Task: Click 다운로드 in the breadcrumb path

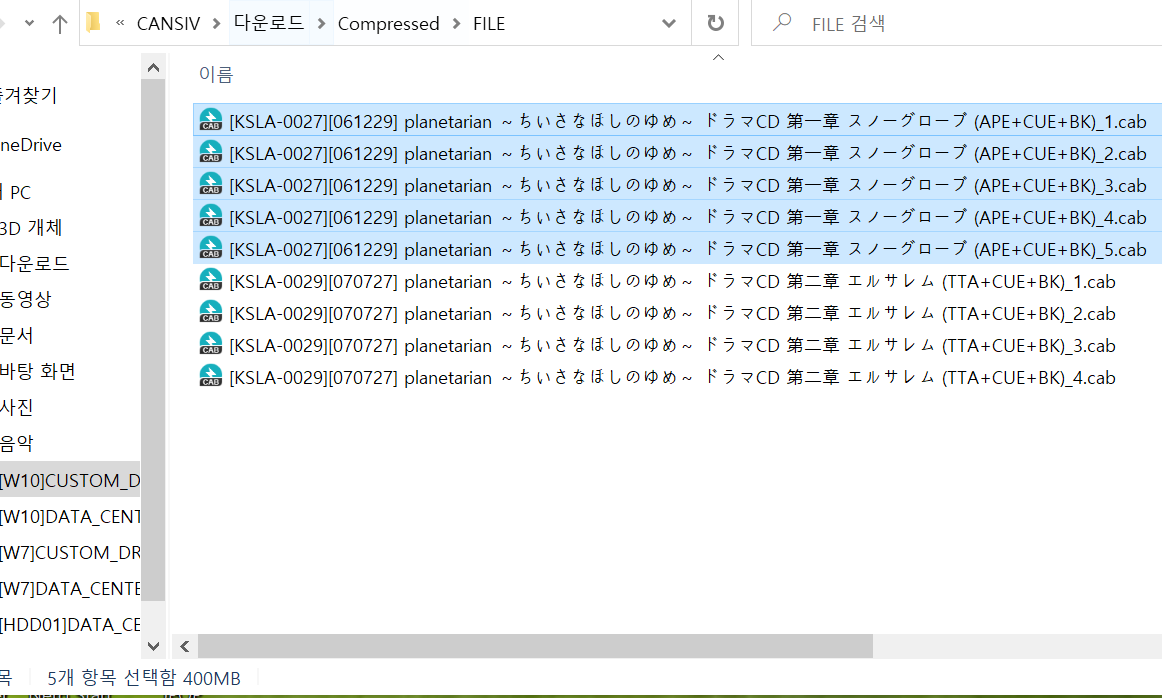Action: click(268, 23)
